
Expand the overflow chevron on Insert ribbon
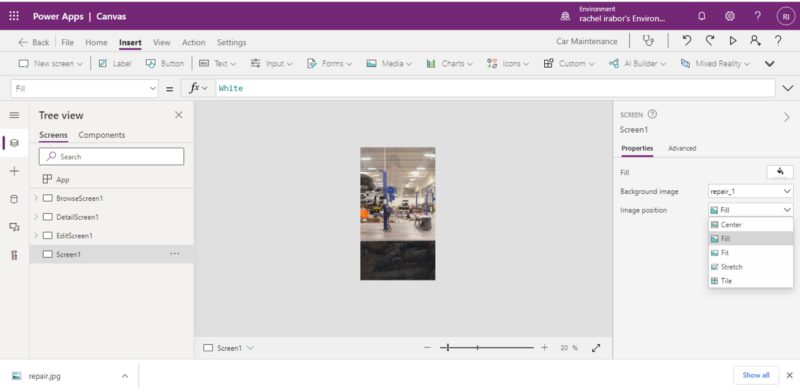coord(770,64)
